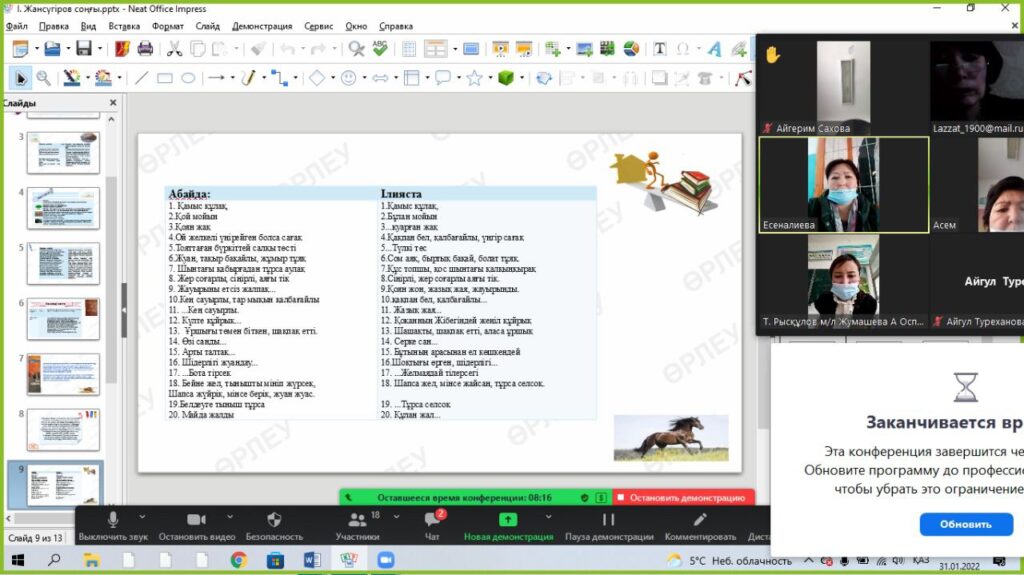Pause sharing with Пауза демонстрации
This screenshot has width=1024, height=575.
pos(609,526)
